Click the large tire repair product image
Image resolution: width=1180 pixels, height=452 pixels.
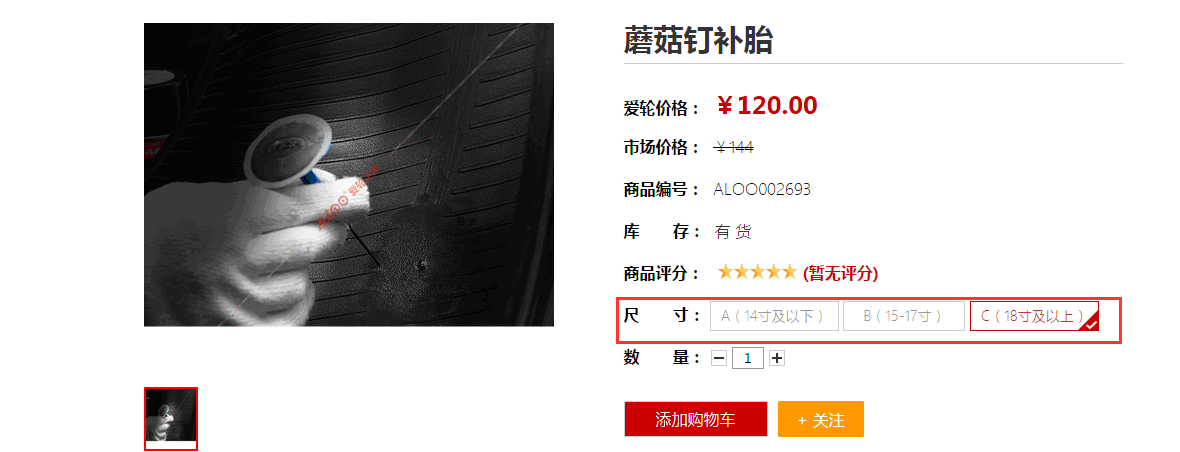pos(349,174)
